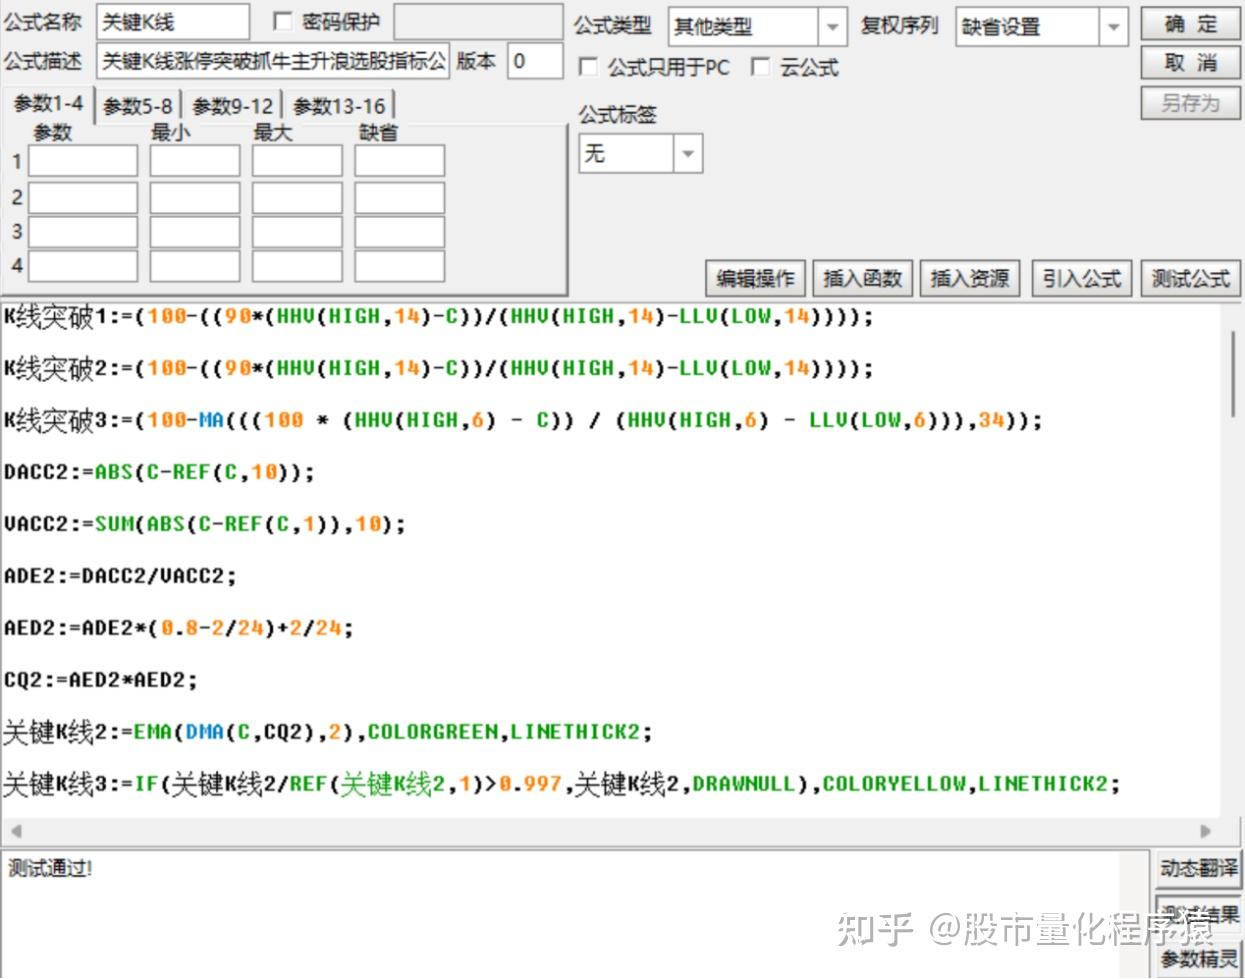Screen dimensions: 1245x979
Task: Open 参数精灵 button
Action: click(1198, 958)
